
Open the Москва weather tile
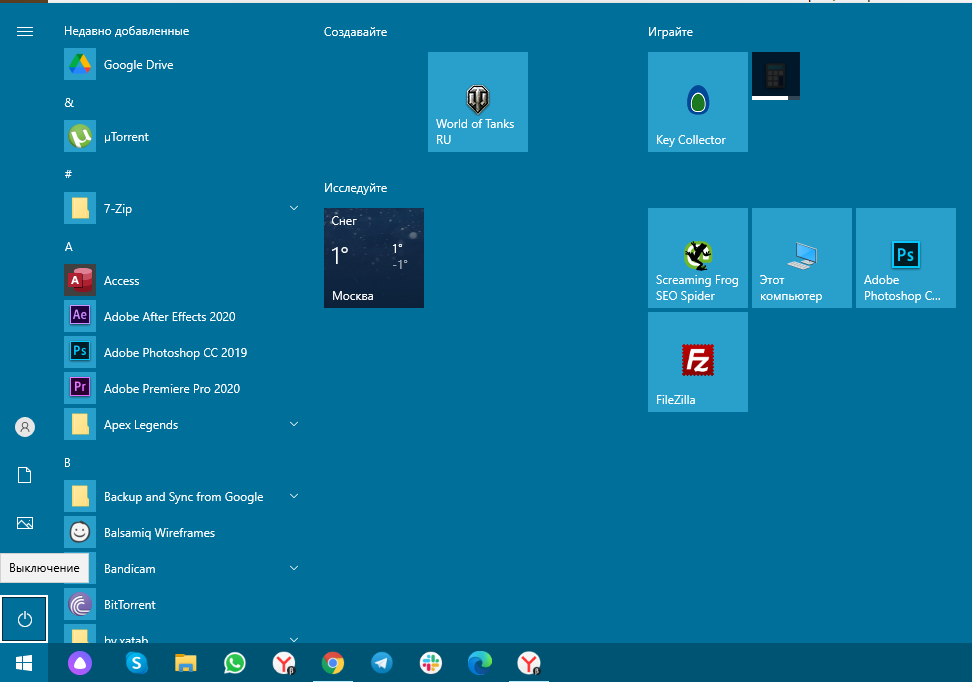[374, 258]
